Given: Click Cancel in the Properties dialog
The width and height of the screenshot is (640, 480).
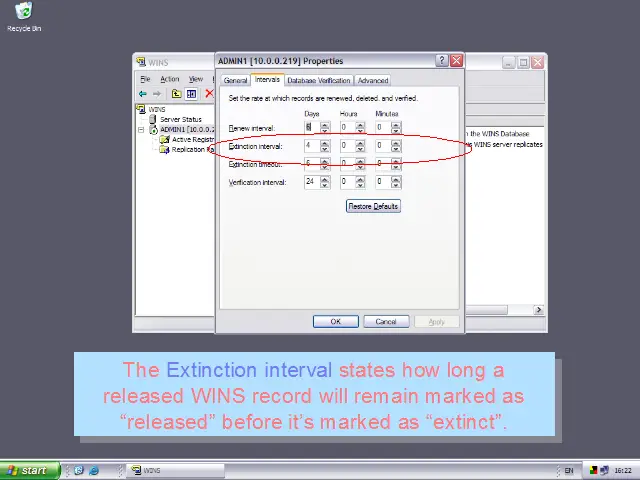Looking at the screenshot, I should (386, 322).
